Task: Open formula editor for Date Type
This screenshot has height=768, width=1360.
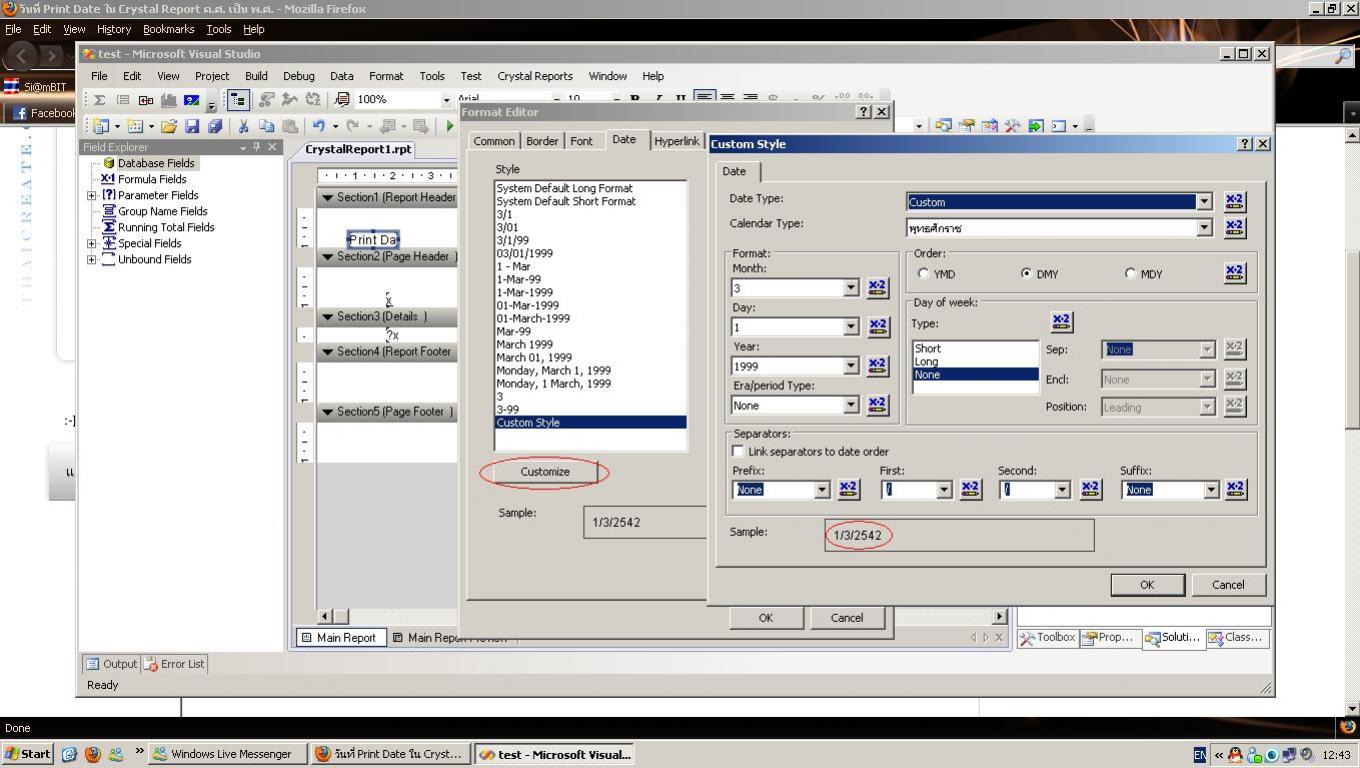Action: pyautogui.click(x=1234, y=202)
